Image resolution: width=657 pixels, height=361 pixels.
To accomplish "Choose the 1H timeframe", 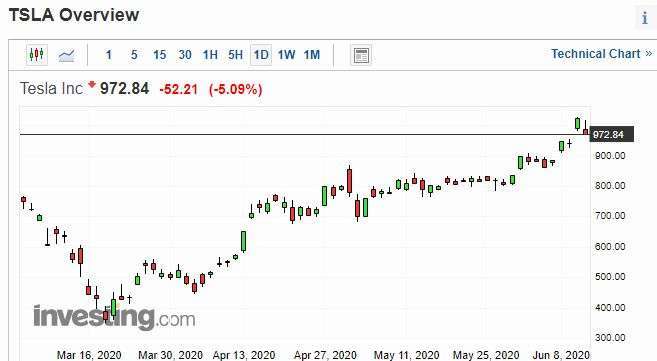I will coord(210,55).
